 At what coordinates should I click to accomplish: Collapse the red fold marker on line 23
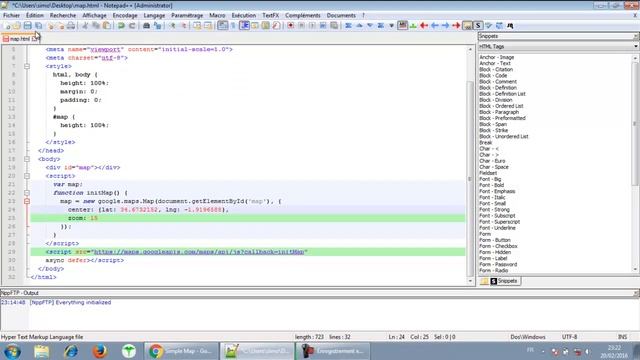click(27, 201)
